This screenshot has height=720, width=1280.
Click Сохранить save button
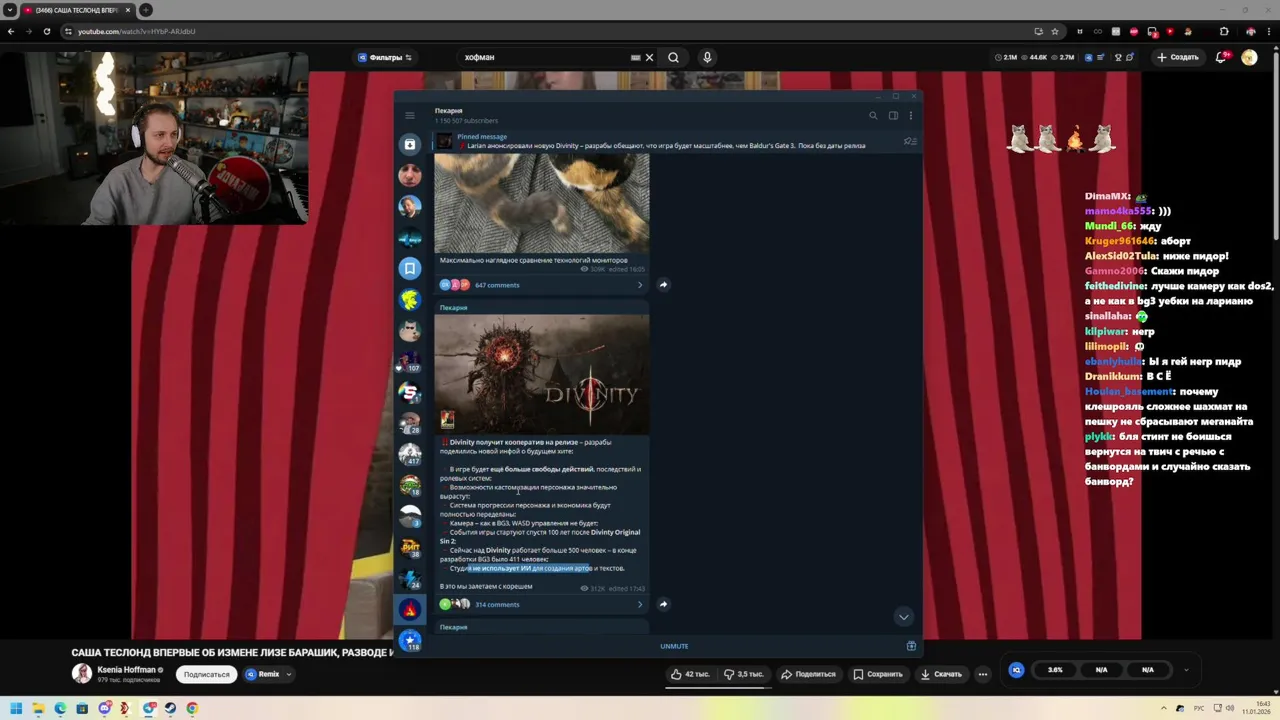coord(878,674)
